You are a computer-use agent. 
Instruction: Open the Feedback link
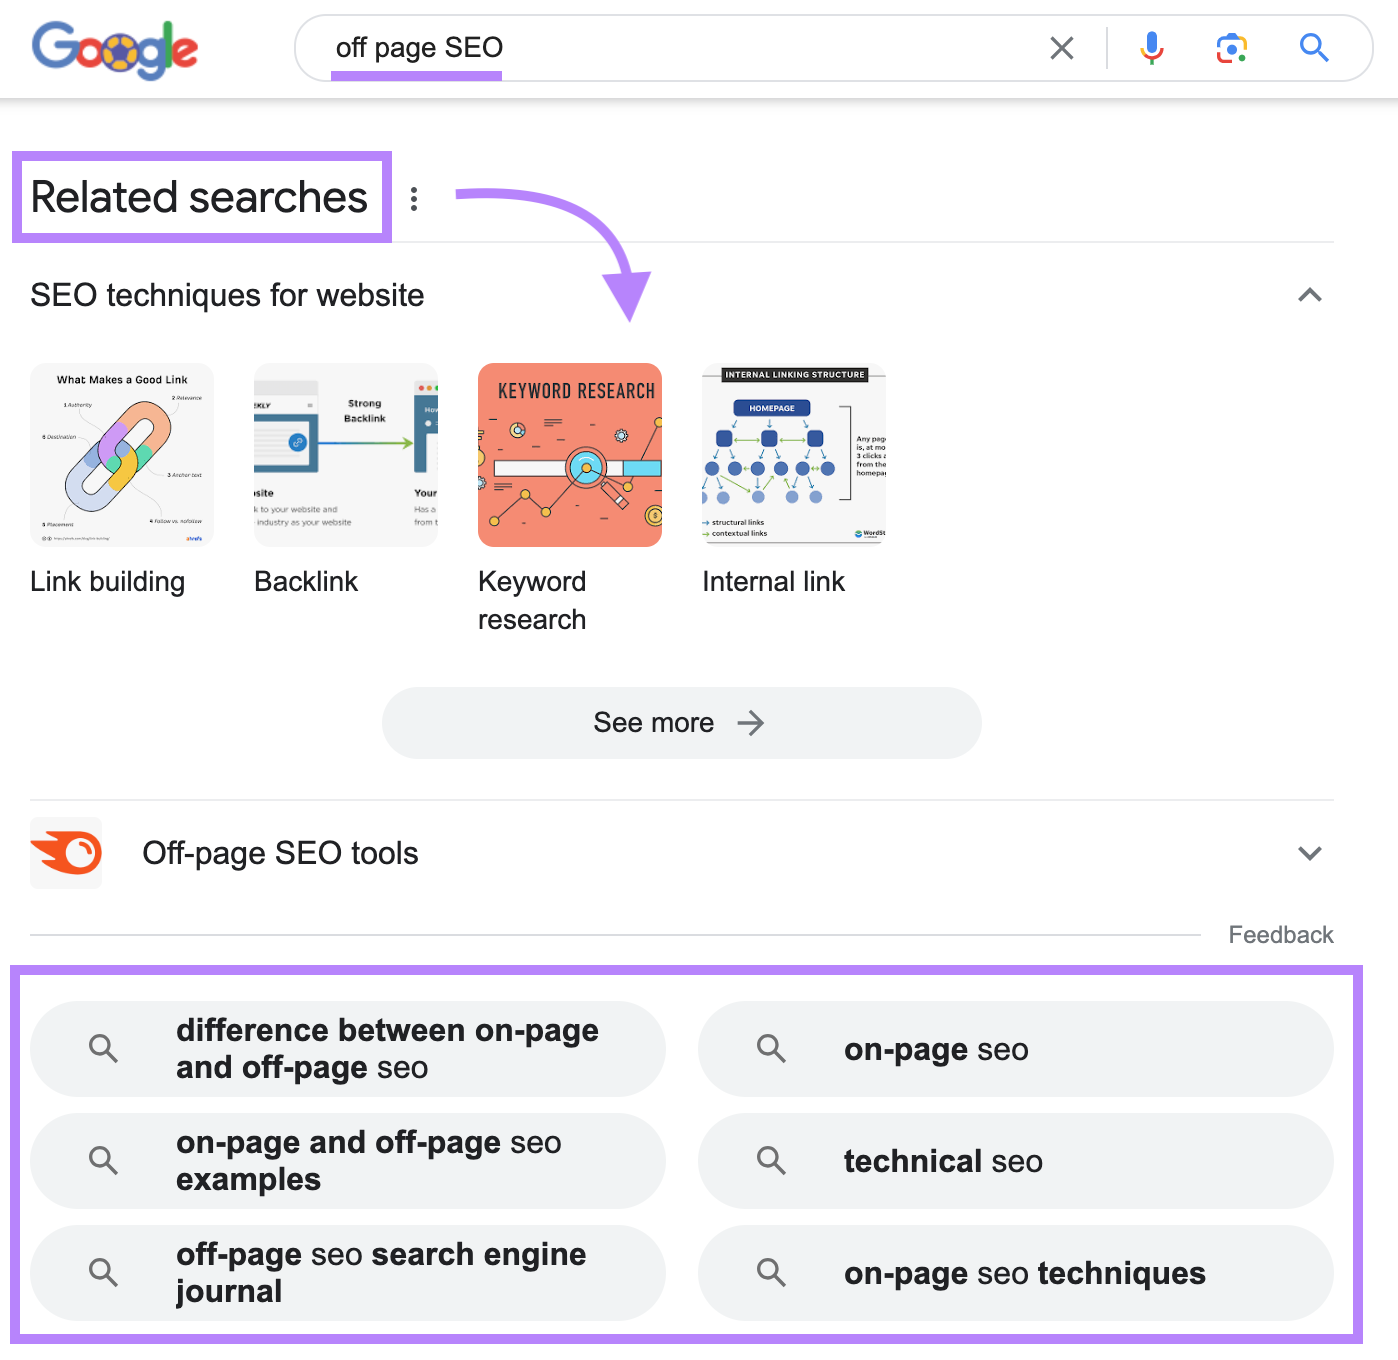point(1280,935)
